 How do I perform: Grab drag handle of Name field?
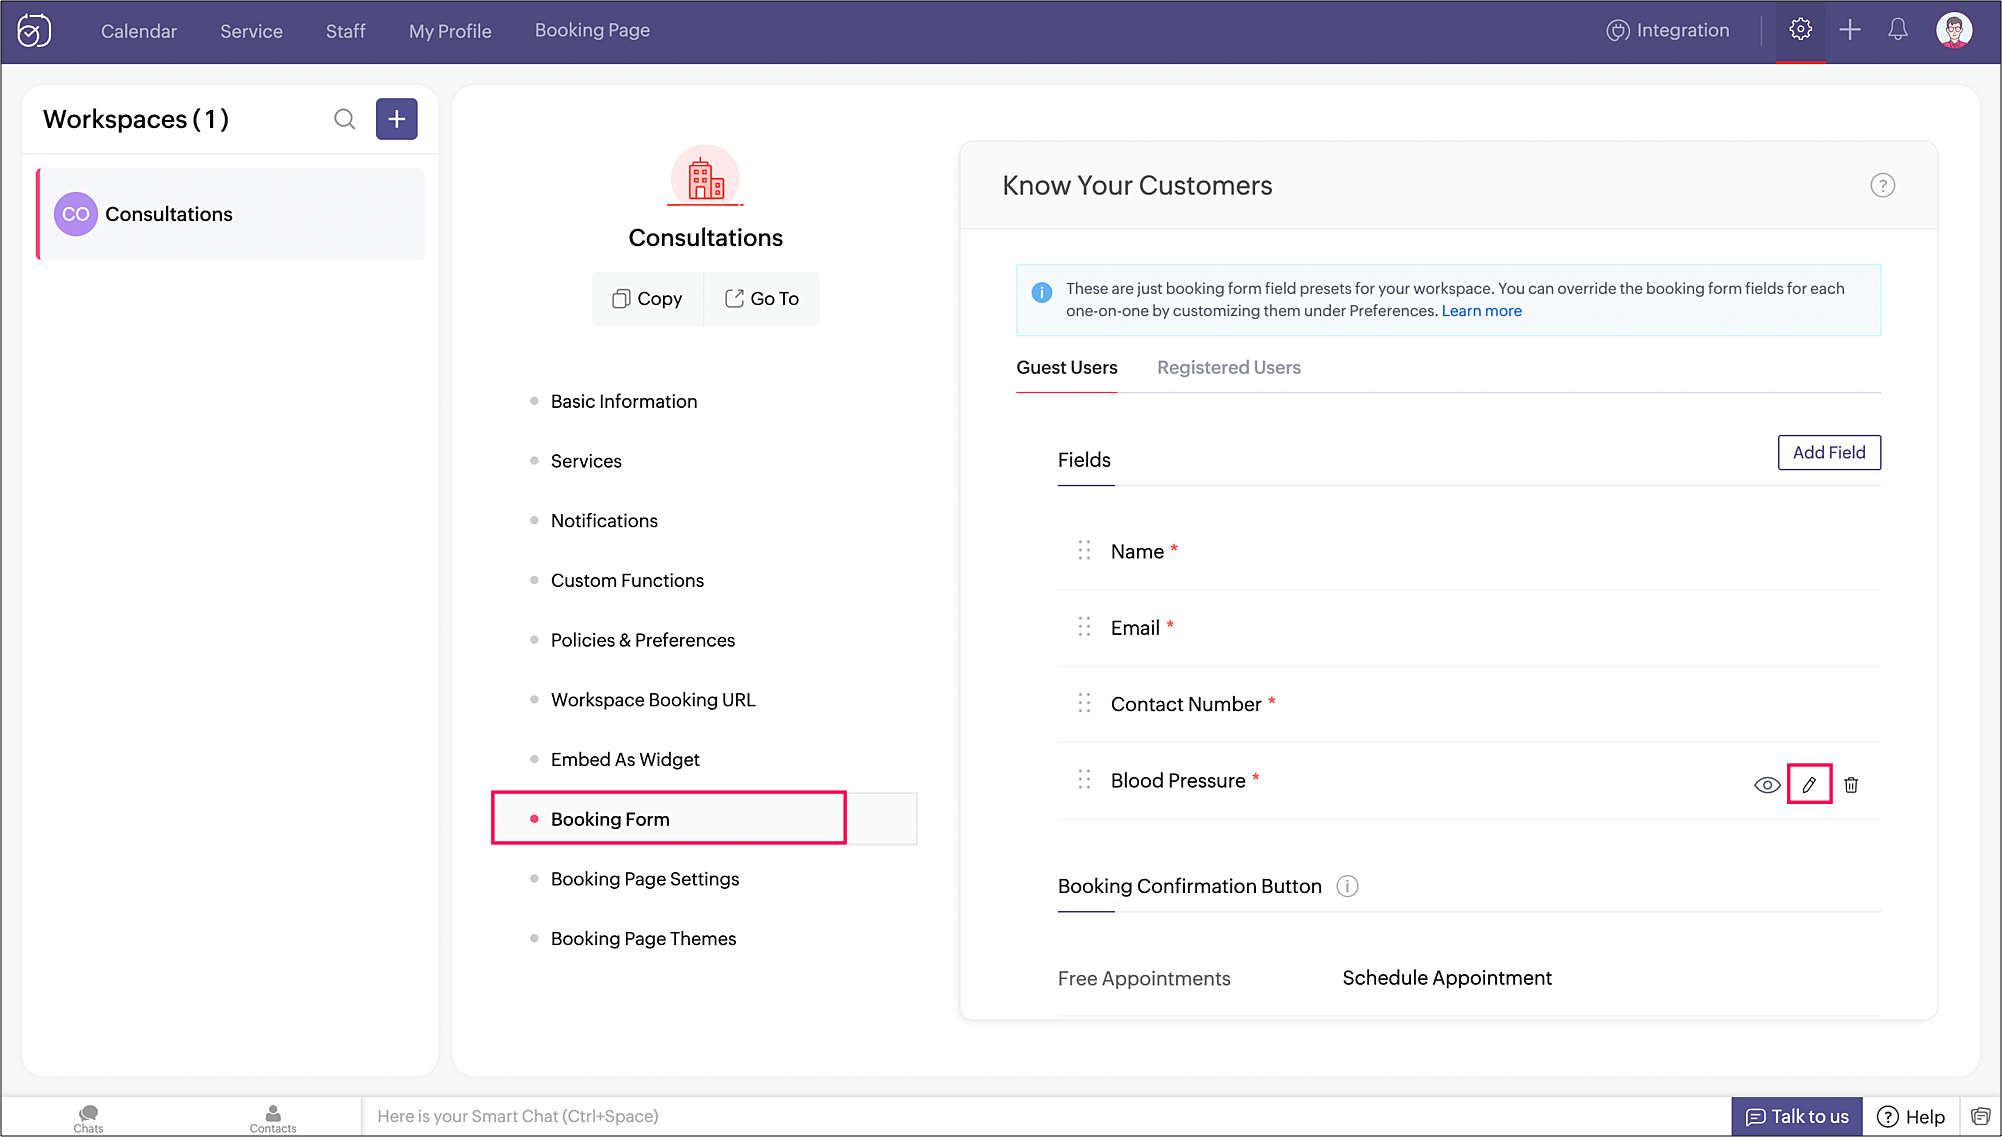tap(1084, 551)
